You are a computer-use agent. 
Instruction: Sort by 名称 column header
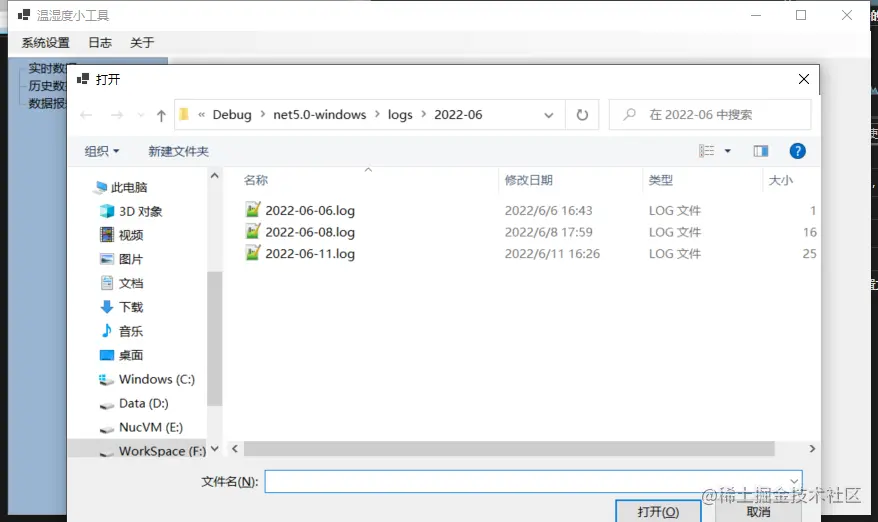pos(256,180)
